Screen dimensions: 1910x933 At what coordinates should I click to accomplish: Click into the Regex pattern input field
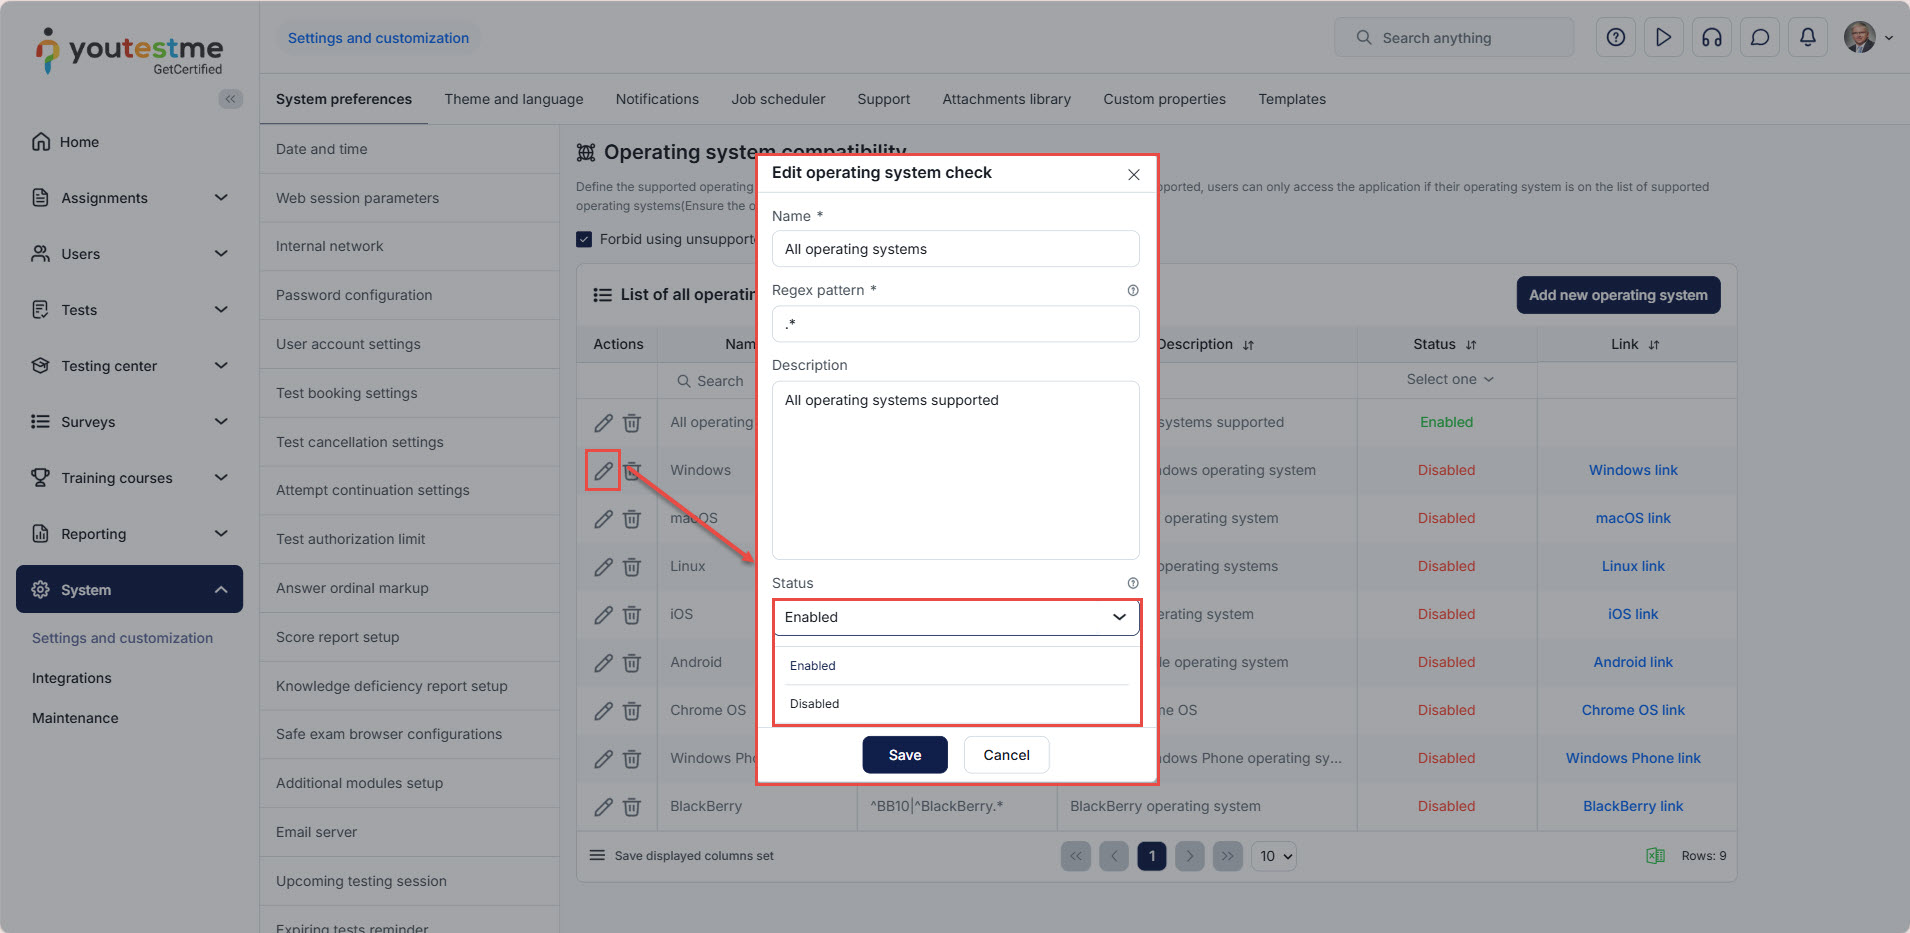click(x=955, y=324)
